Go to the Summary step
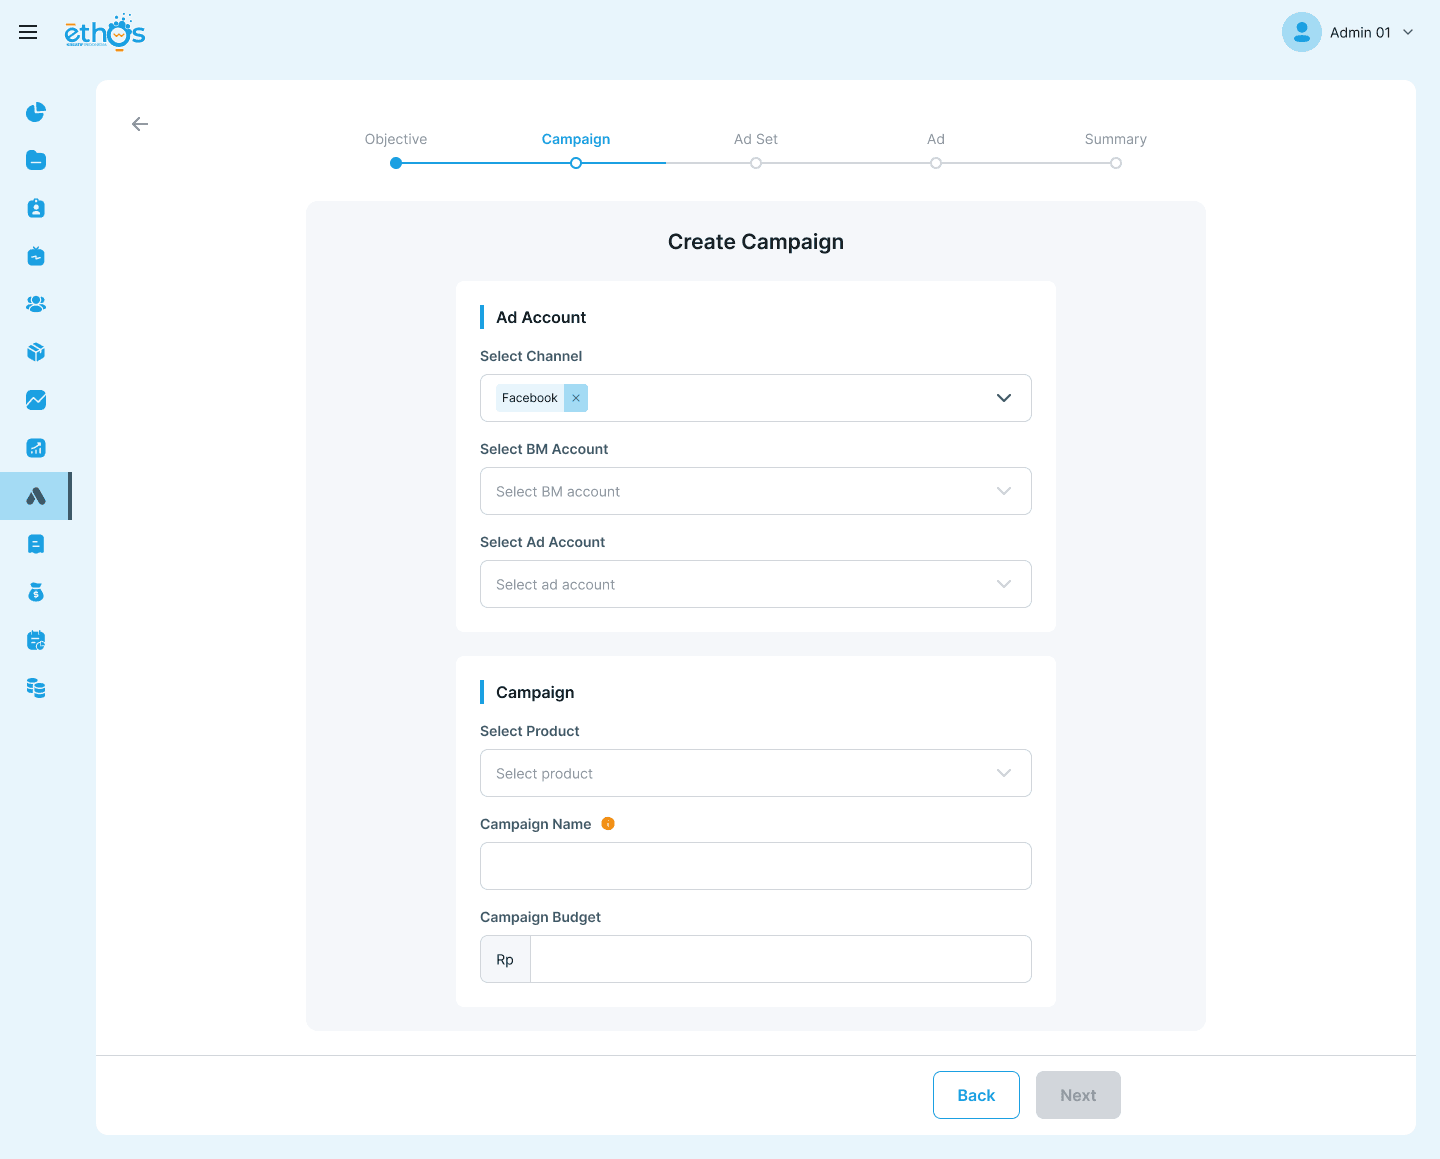Image resolution: width=1440 pixels, height=1159 pixels. pos(1116,139)
